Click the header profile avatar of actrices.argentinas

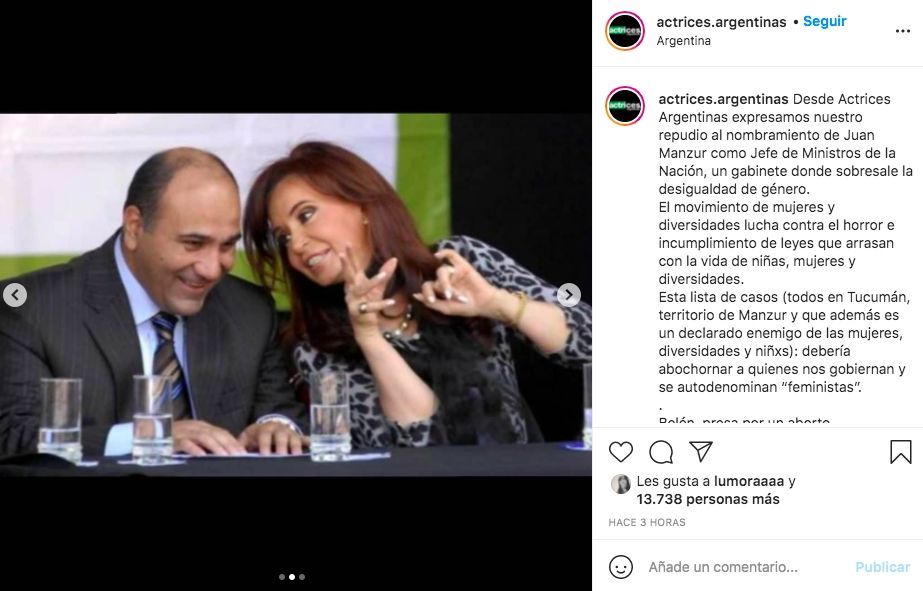(x=625, y=31)
